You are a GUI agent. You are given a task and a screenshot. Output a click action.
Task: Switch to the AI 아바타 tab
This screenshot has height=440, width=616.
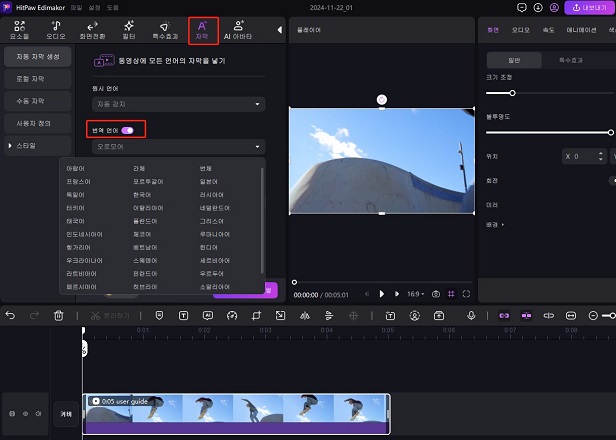coord(239,29)
